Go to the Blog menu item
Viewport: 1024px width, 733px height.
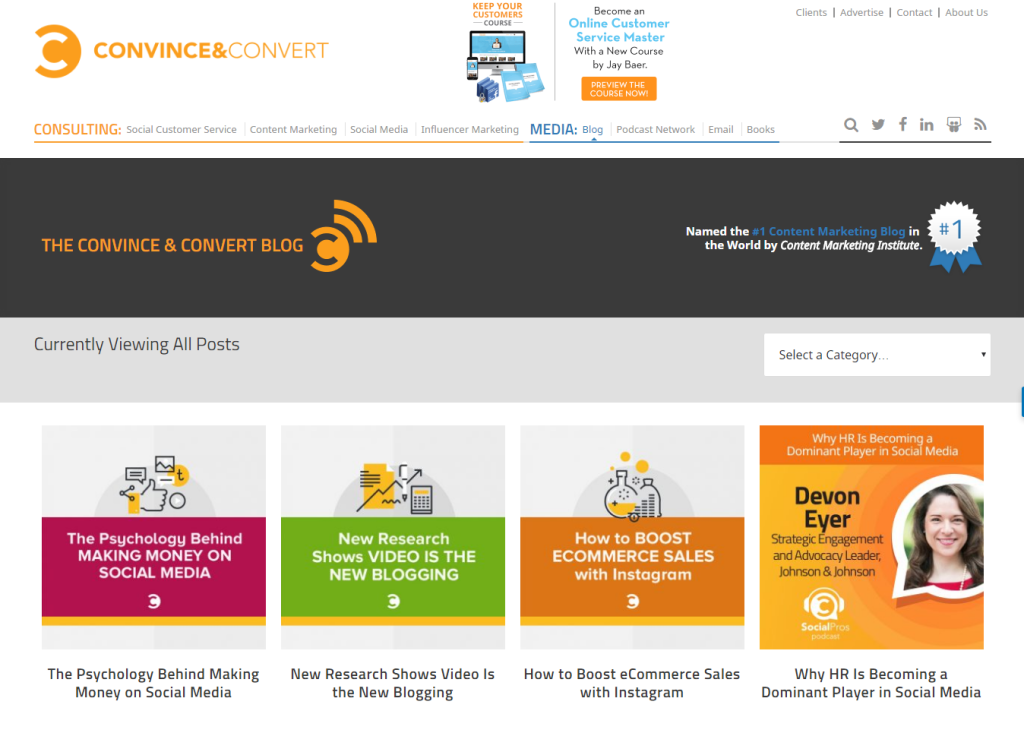click(x=592, y=129)
